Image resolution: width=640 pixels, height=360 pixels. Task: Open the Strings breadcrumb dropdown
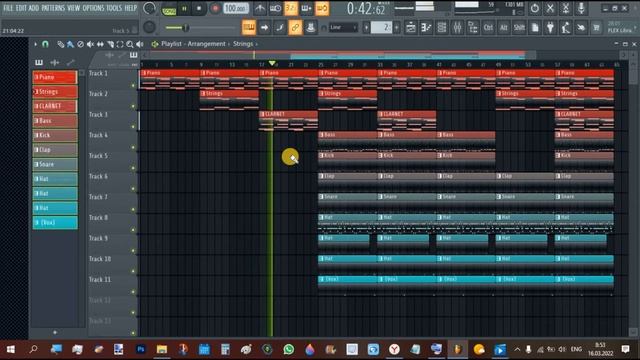[243, 44]
